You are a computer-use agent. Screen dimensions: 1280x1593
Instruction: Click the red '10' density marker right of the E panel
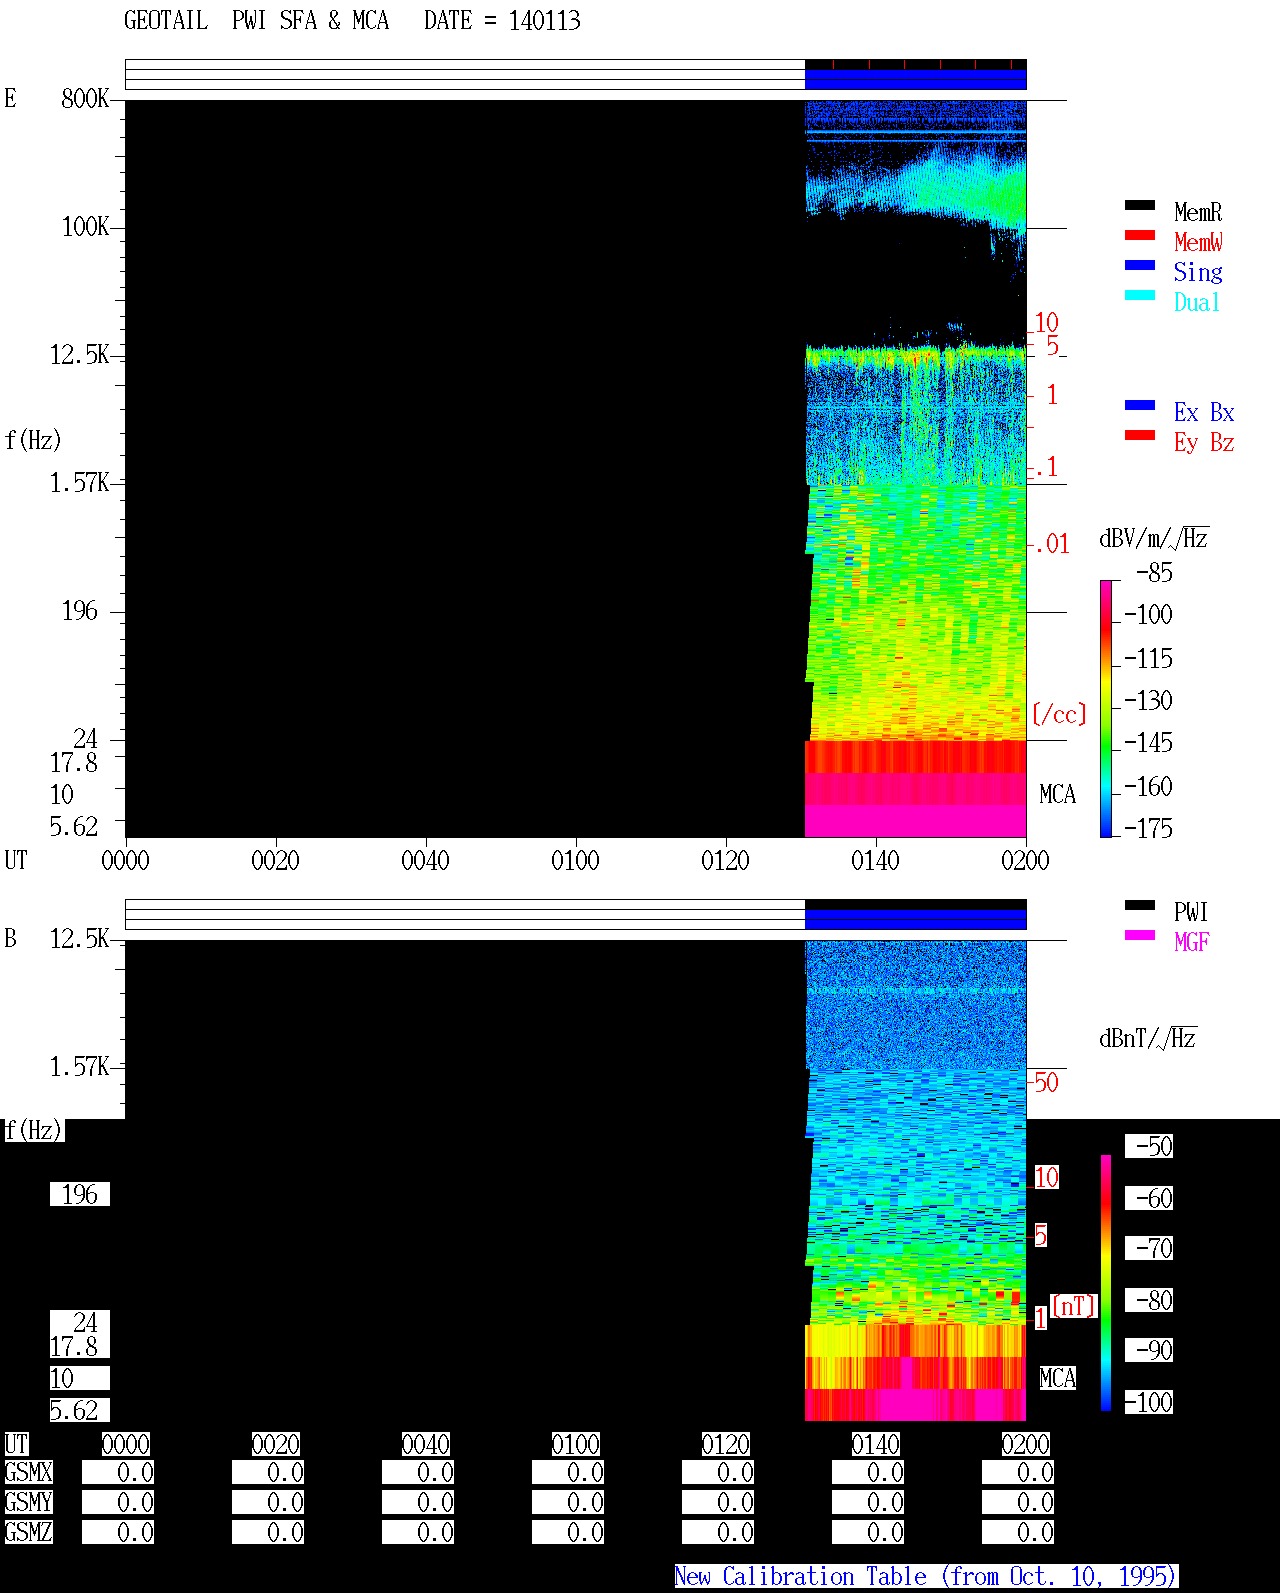pos(1046,323)
